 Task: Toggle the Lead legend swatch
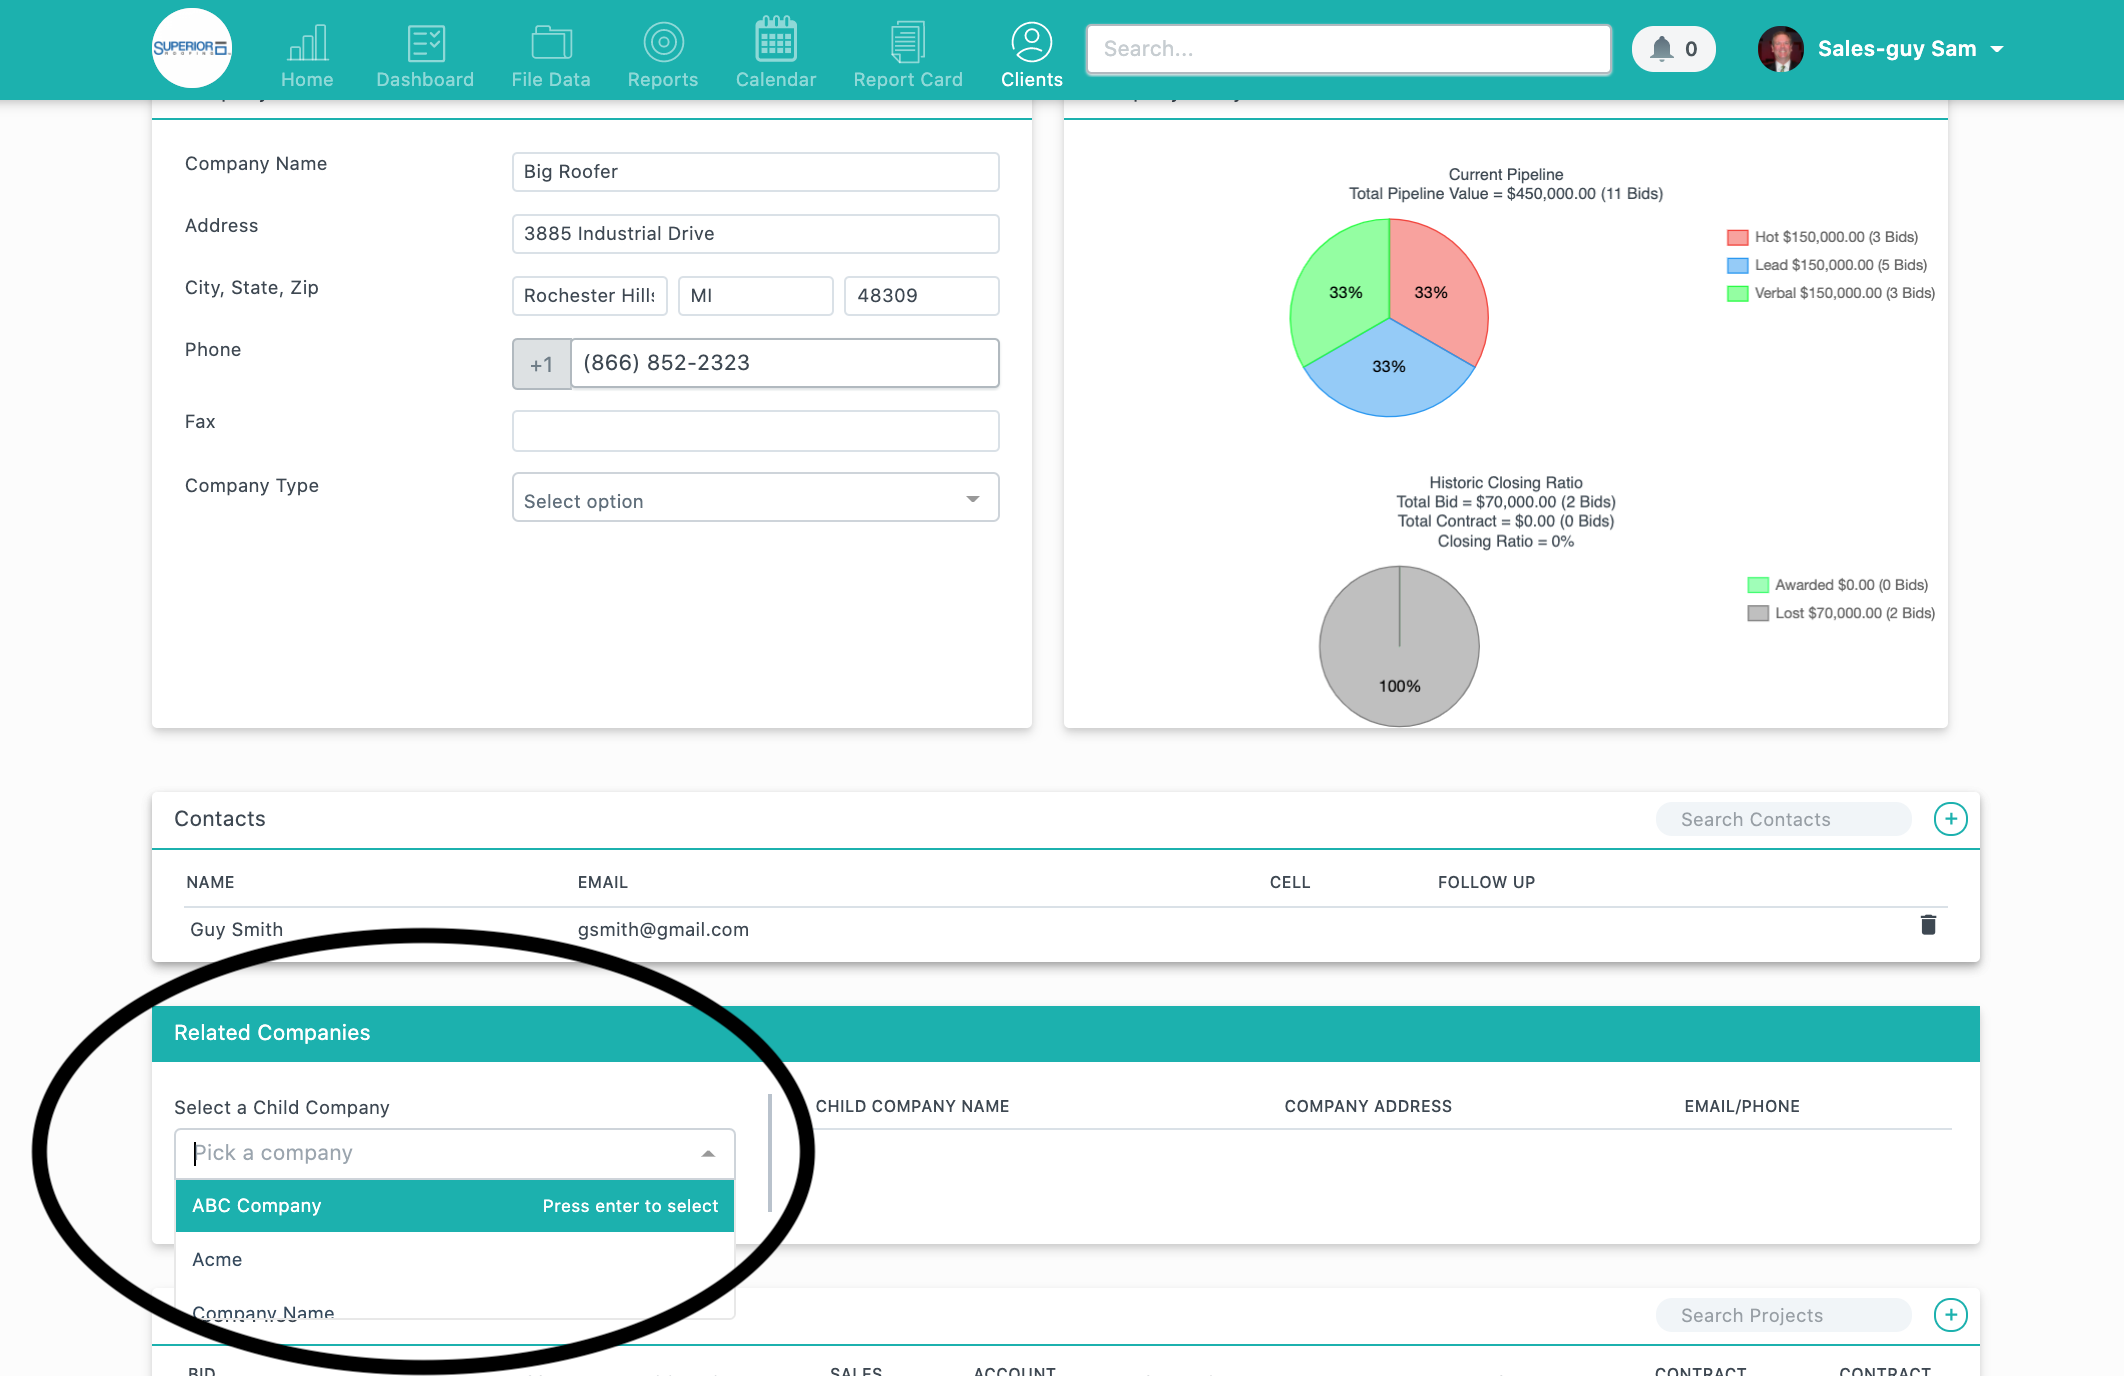[1738, 265]
